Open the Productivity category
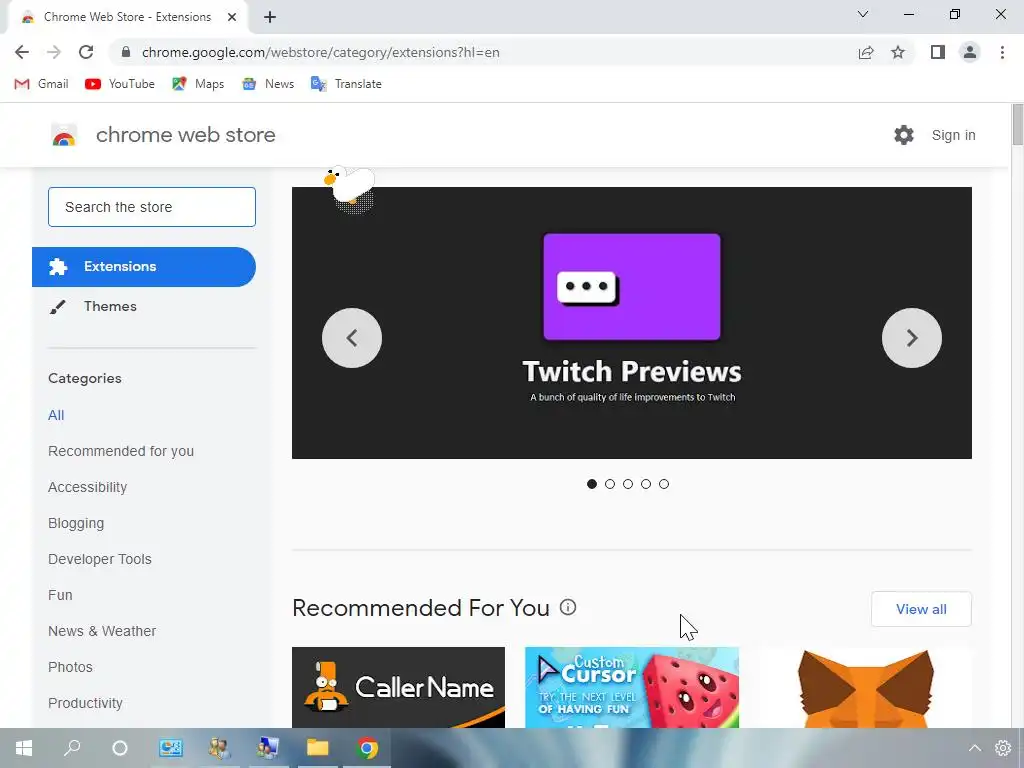The width and height of the screenshot is (1024, 768). click(86, 703)
